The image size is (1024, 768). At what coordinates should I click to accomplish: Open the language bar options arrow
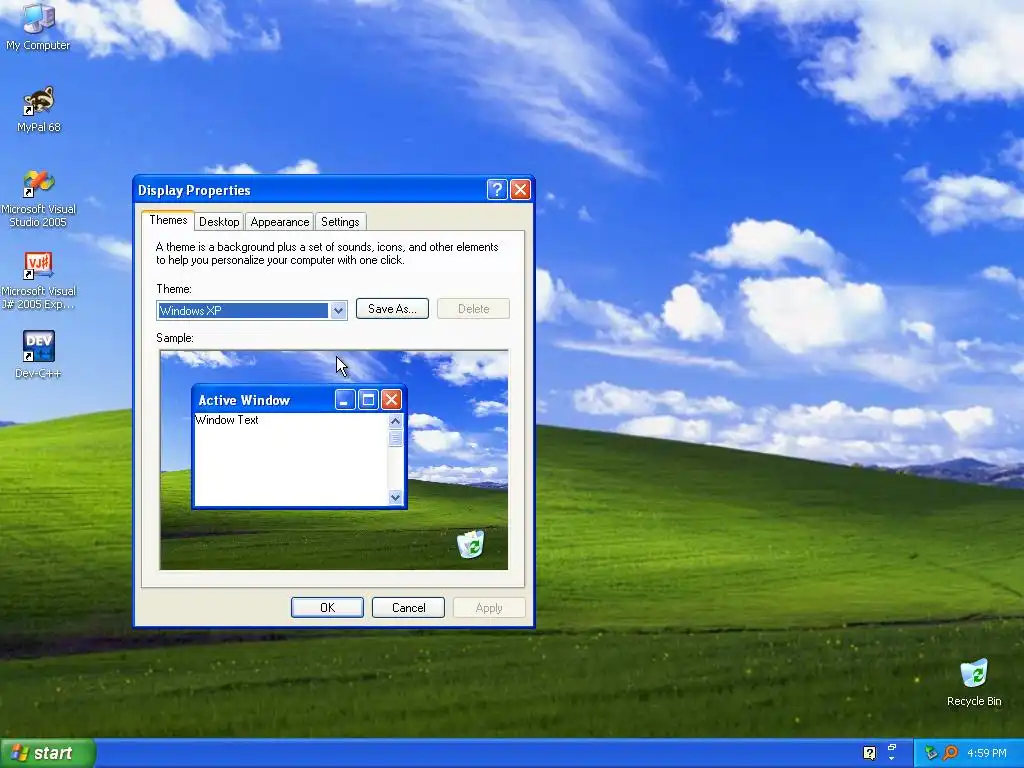pos(892,760)
